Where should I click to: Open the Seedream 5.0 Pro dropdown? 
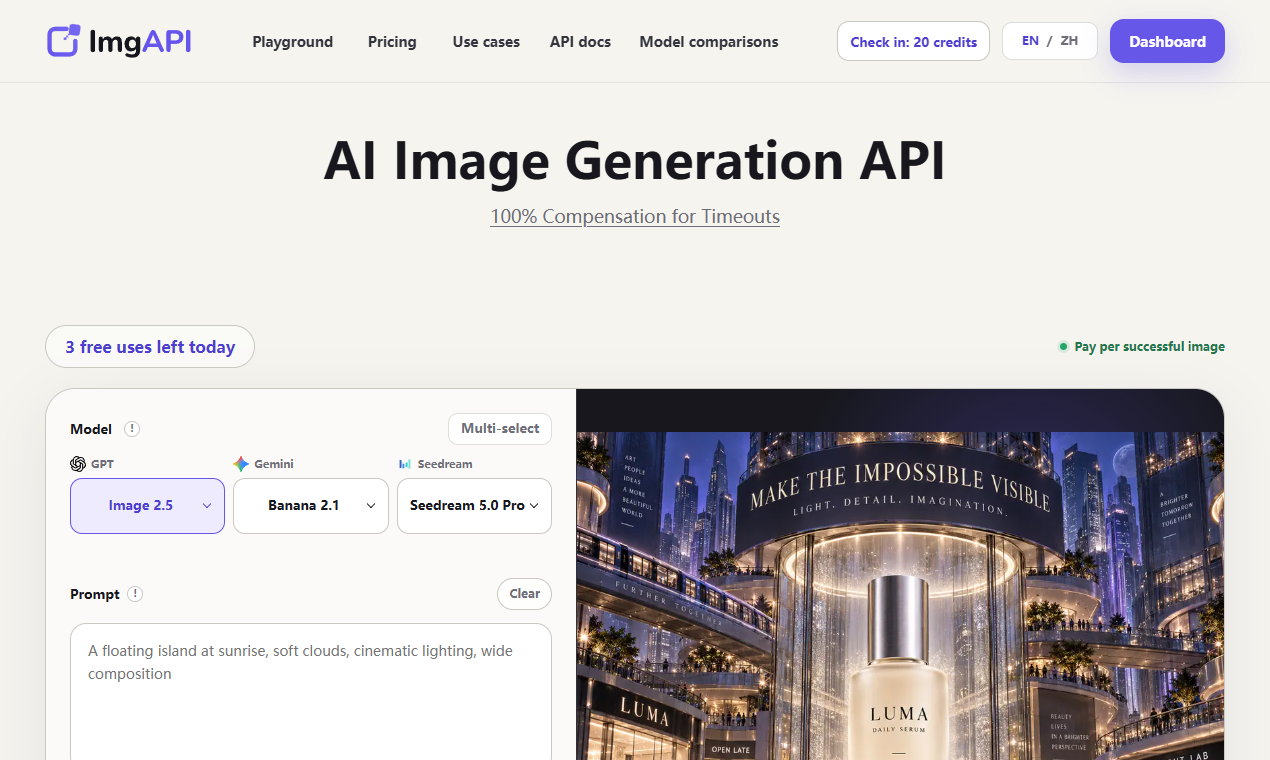pos(474,506)
